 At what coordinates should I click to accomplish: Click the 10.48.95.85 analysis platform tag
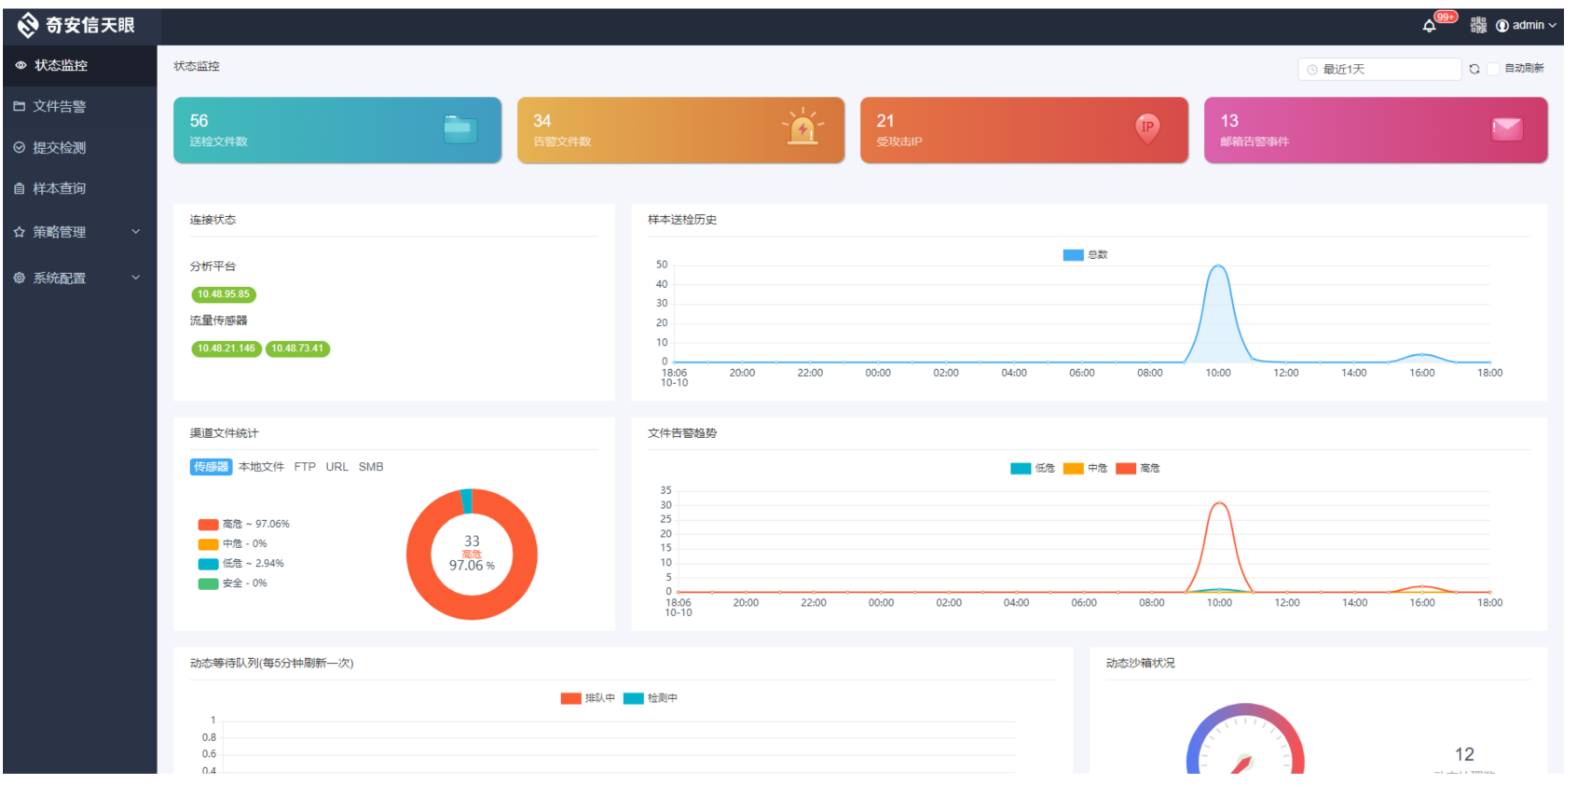click(x=223, y=294)
